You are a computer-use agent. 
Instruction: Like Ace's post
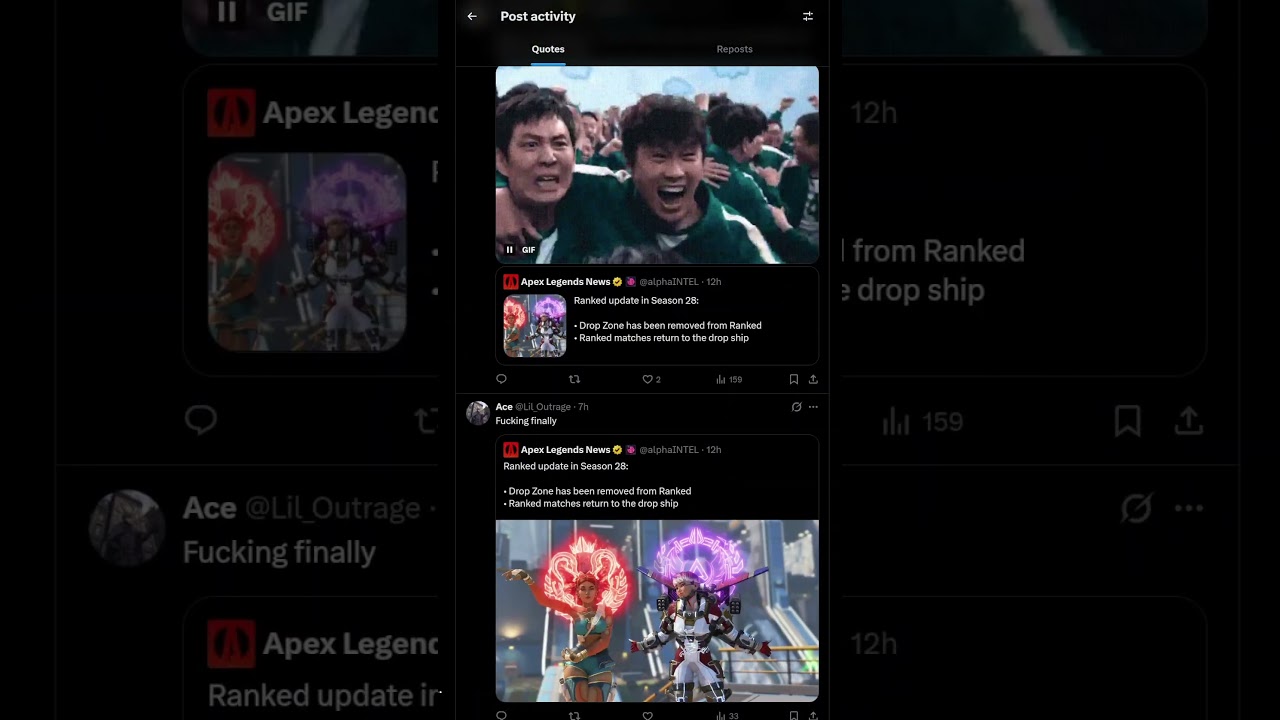pyautogui.click(x=647, y=715)
